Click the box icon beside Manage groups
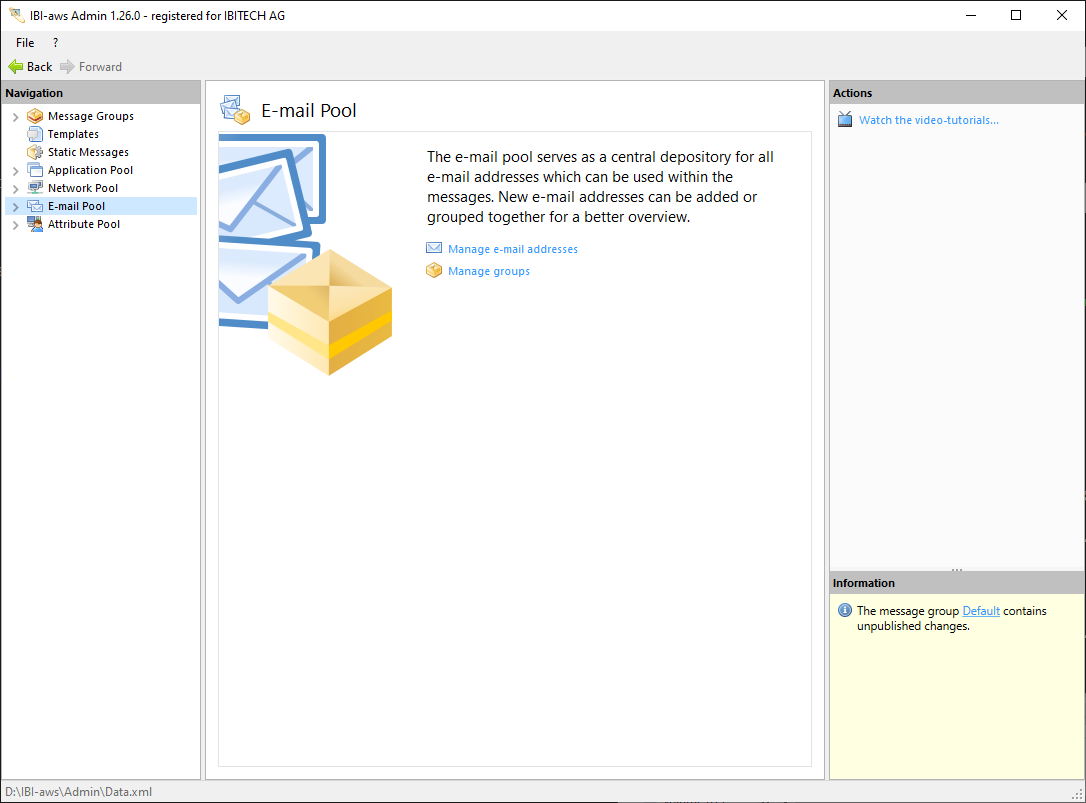The width and height of the screenshot is (1086, 803). click(434, 271)
